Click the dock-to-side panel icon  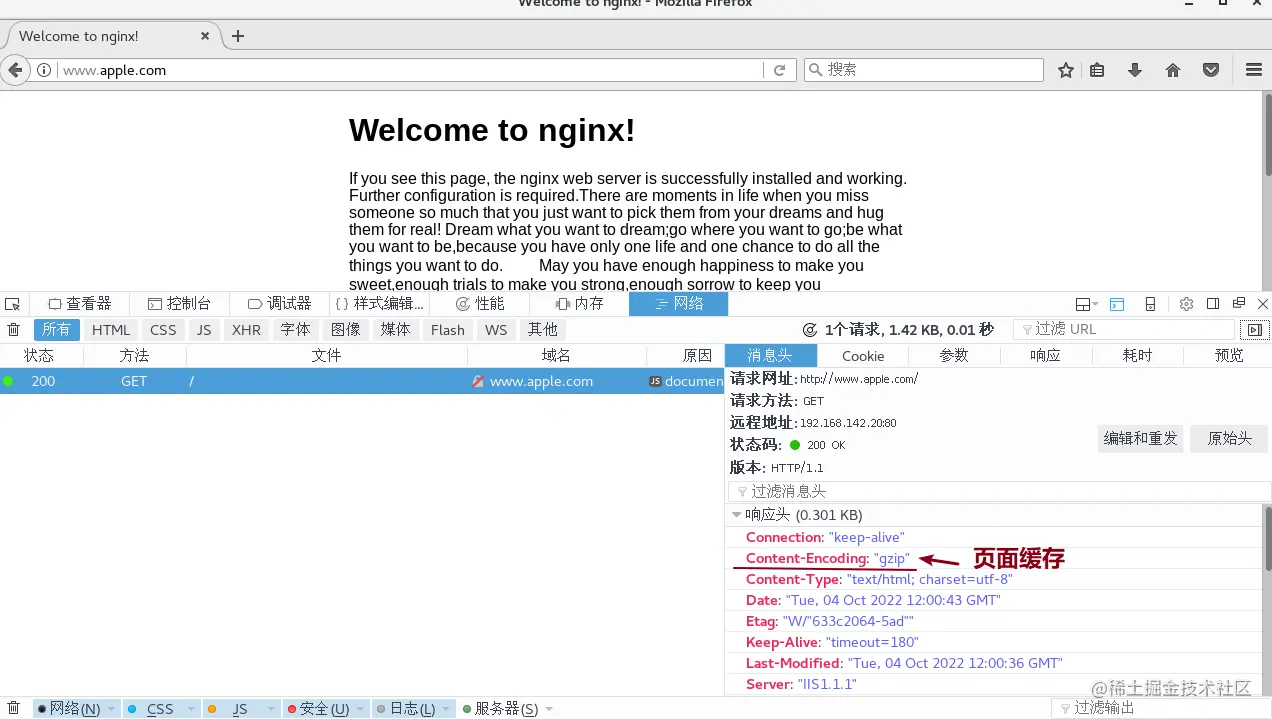[1211, 303]
